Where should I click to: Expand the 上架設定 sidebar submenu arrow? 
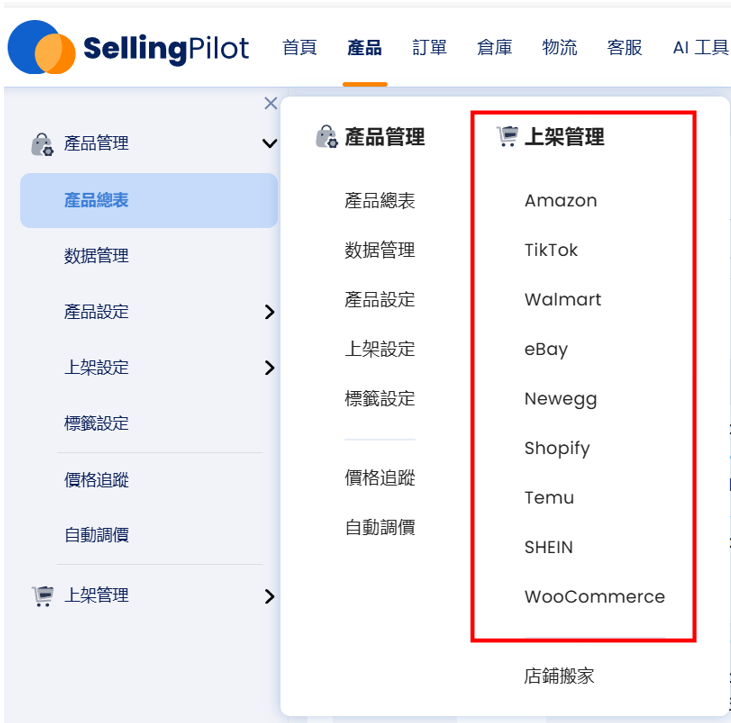269,368
